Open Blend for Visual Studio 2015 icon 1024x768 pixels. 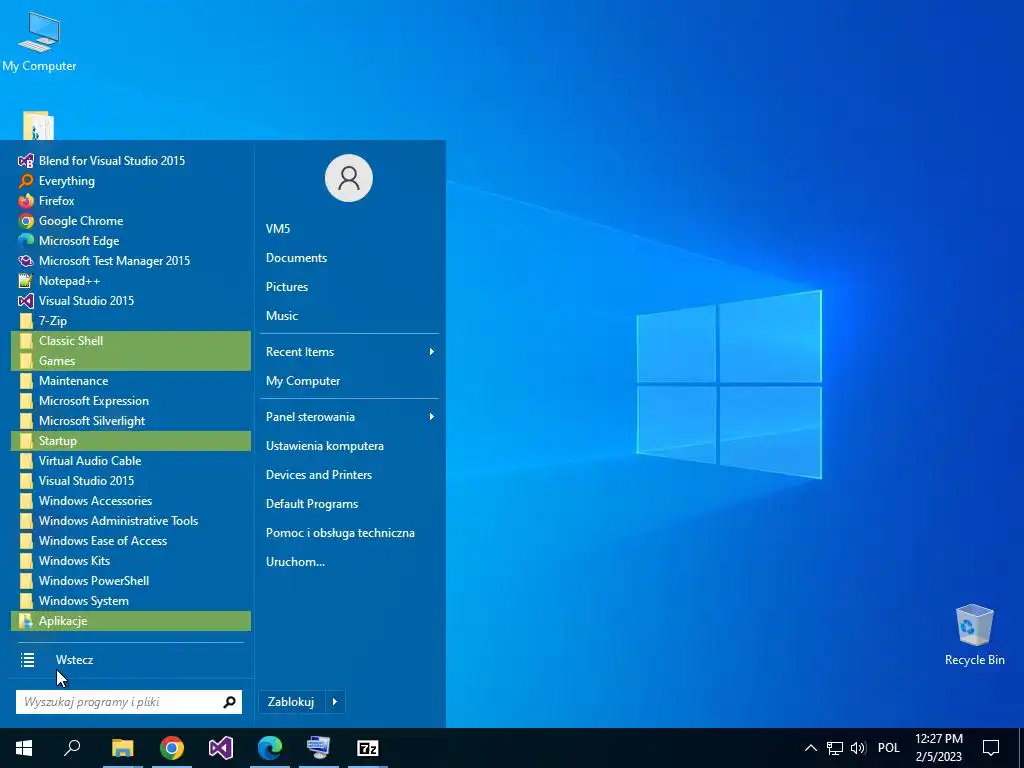tap(25, 161)
